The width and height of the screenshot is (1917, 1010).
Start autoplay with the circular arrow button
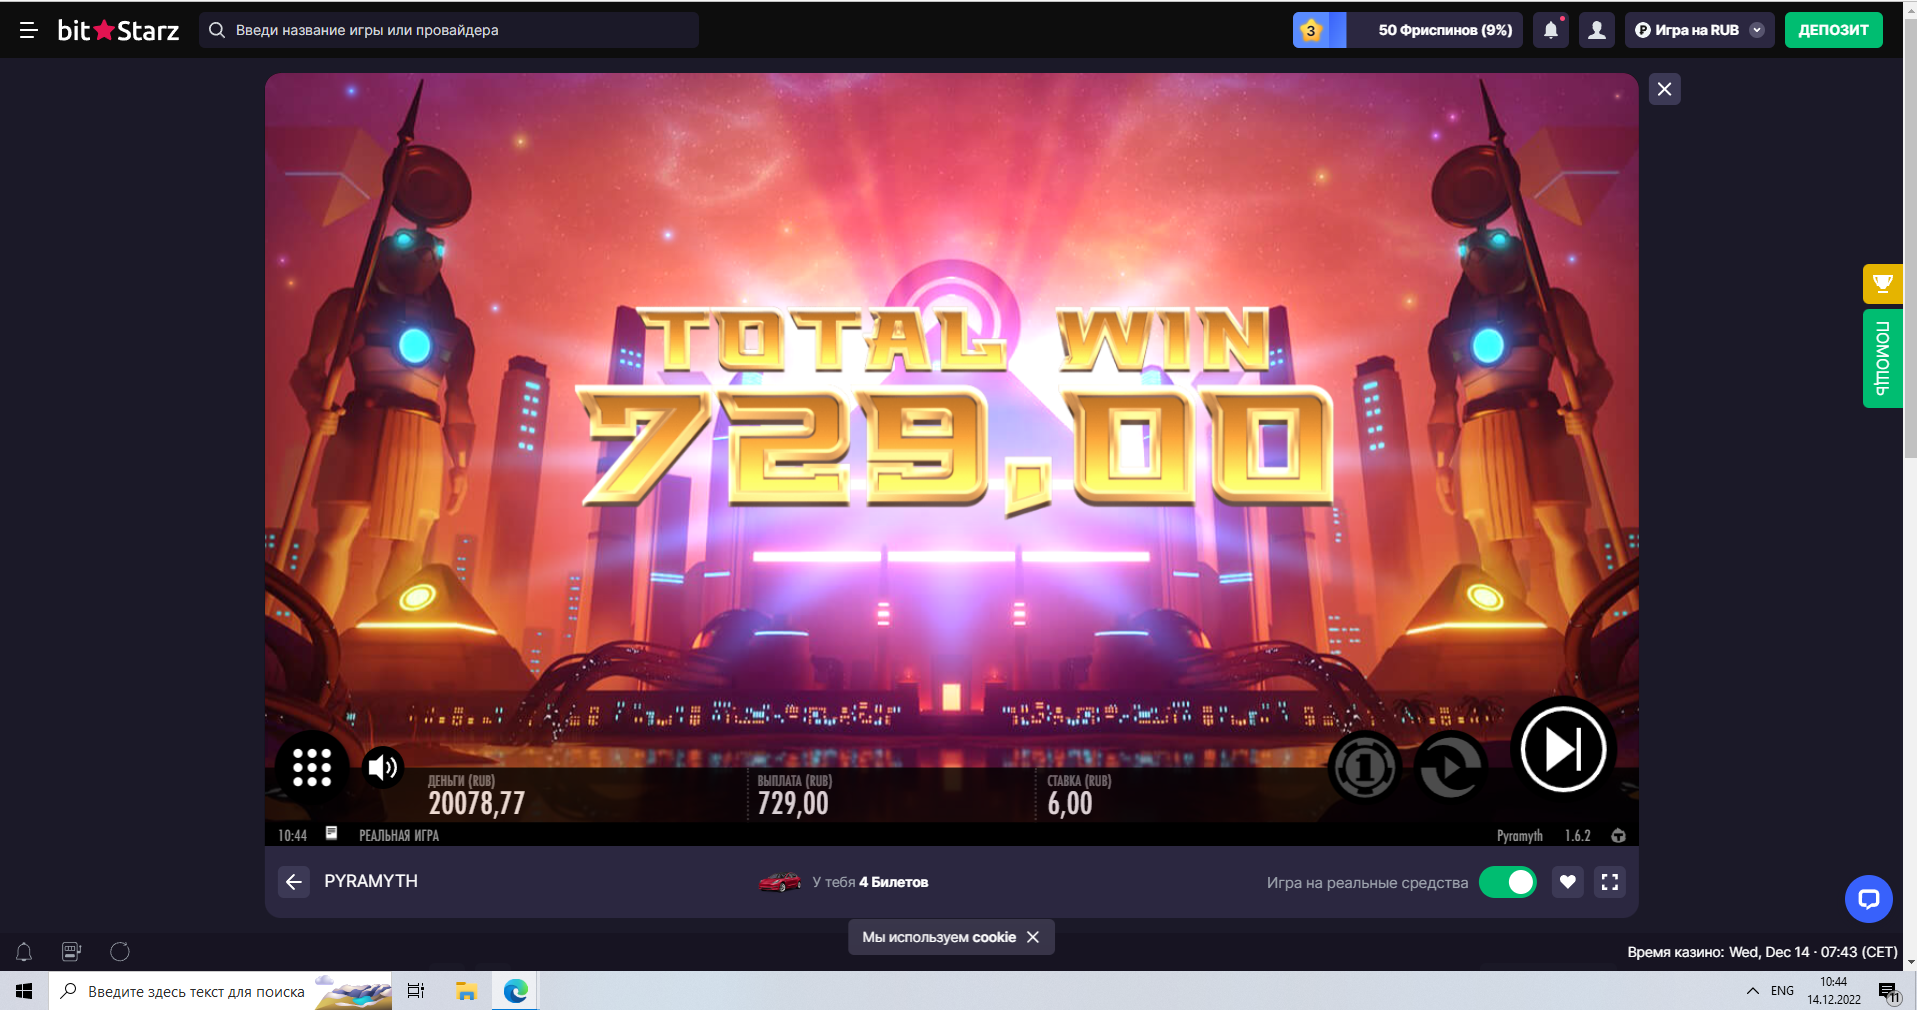pos(1450,767)
